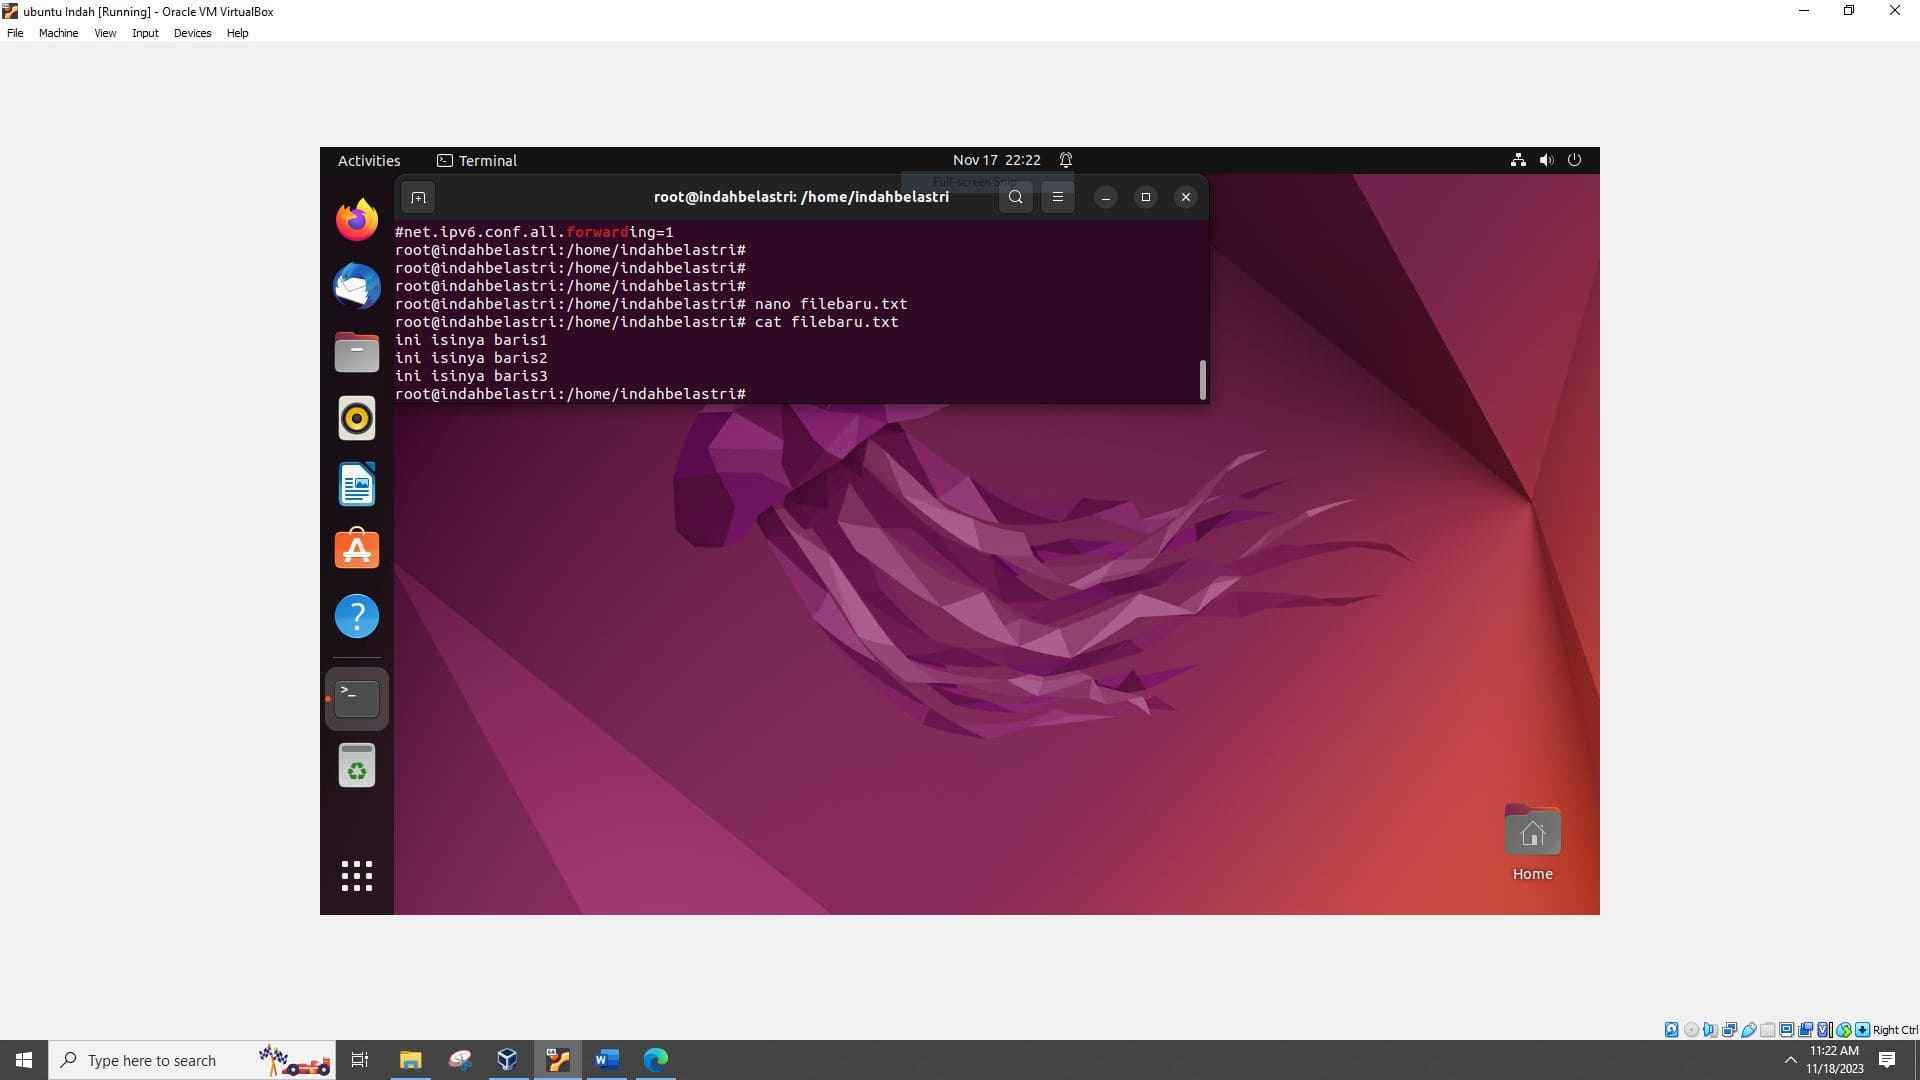Open Rhythmbox music player in dock

coord(357,418)
